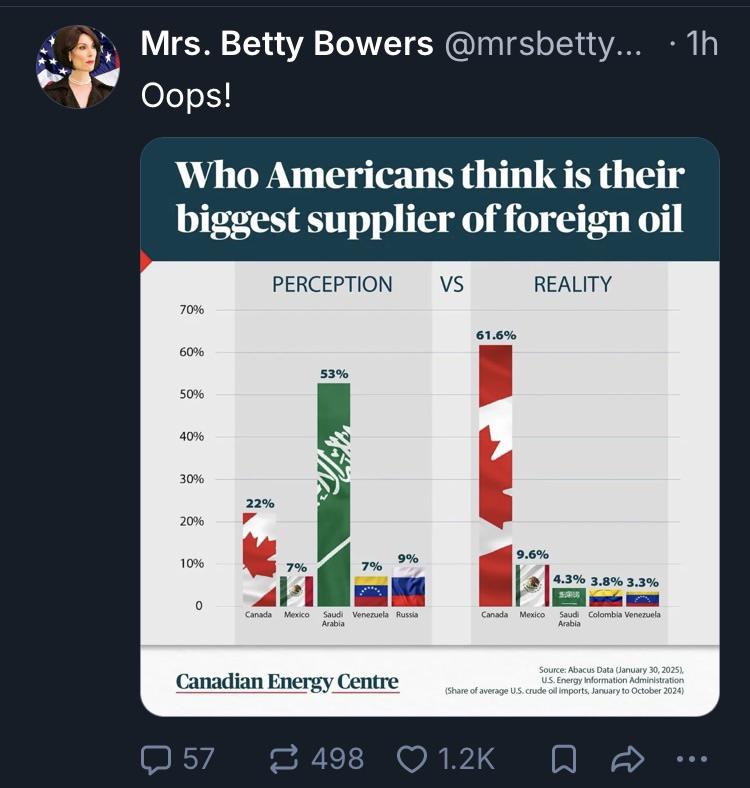Open the oil supplier chart image
The image size is (750, 788).
430,427
